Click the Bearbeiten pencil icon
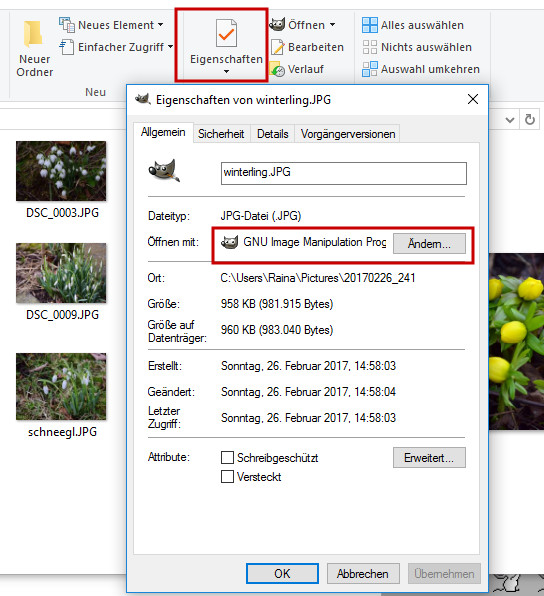The width and height of the screenshot is (544, 596). (x=278, y=47)
